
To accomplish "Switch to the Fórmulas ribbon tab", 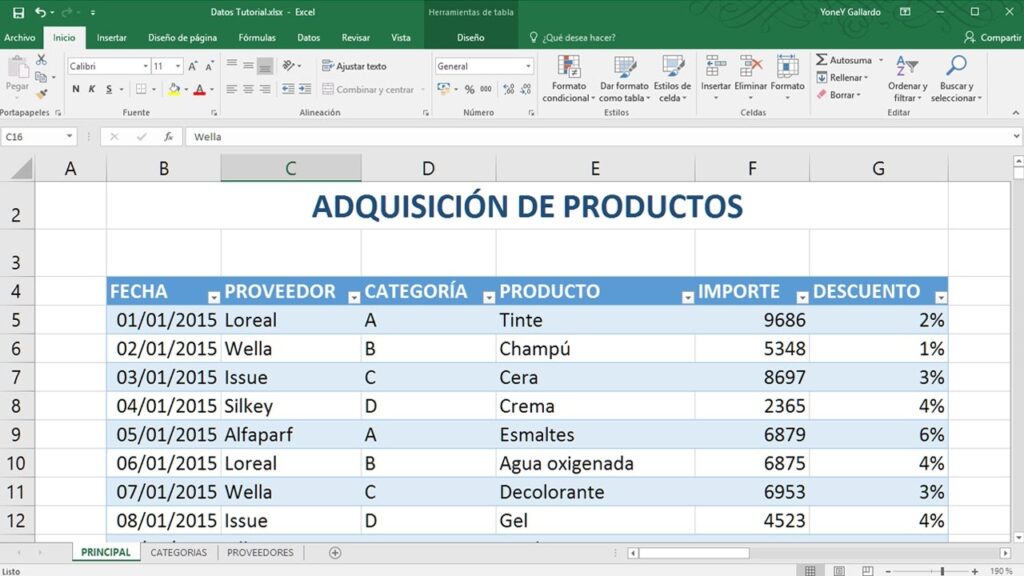I will (x=257, y=38).
